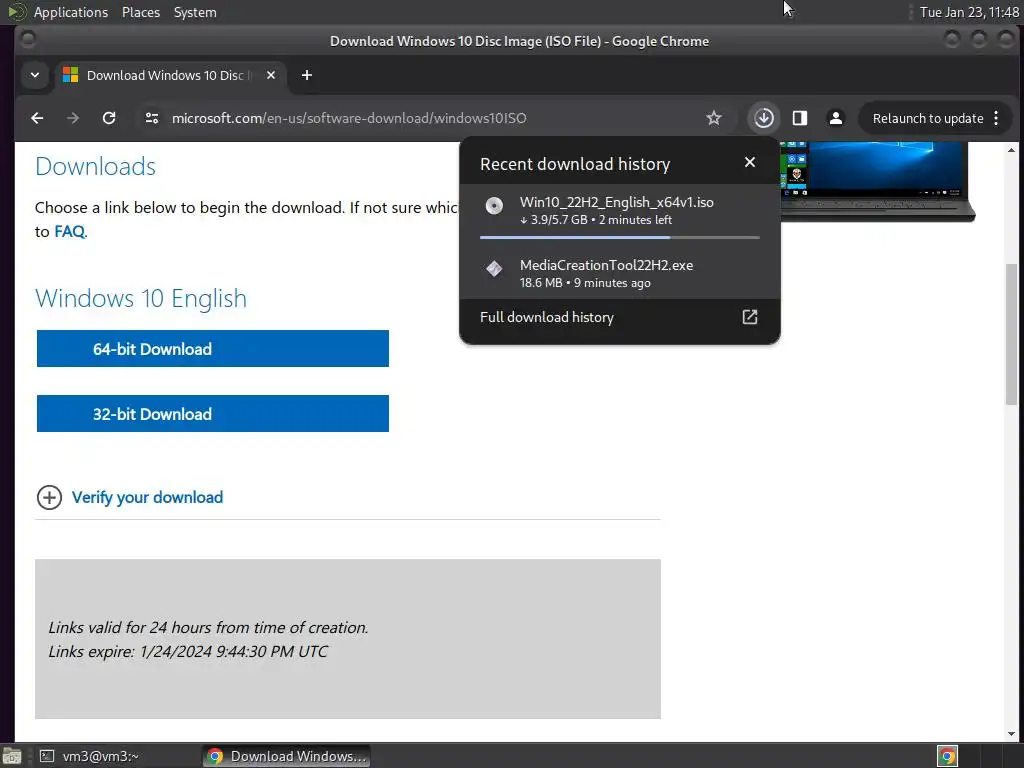The image size is (1024, 768).
Task: Click the MediaCreationTool exe file icon
Action: (494, 268)
